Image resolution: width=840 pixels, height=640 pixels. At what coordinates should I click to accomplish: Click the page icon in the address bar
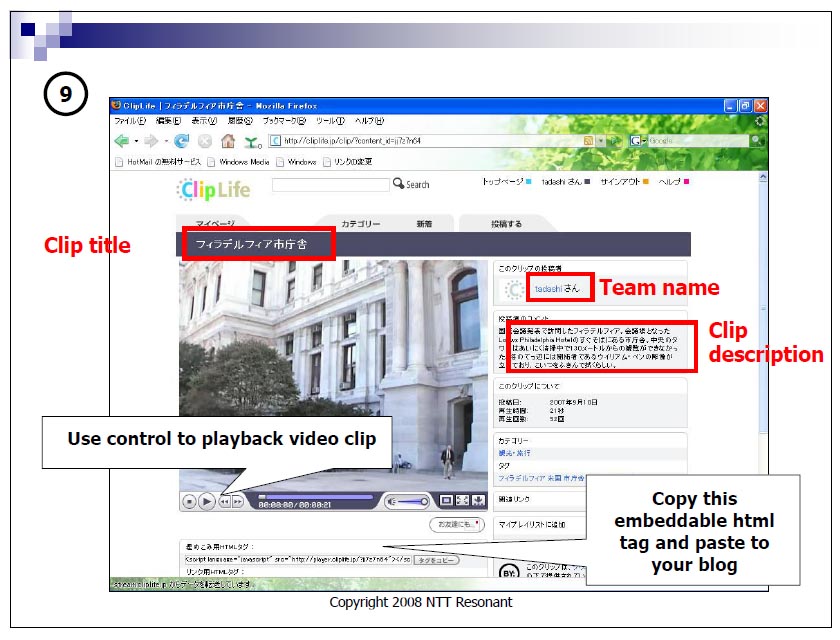pos(275,141)
